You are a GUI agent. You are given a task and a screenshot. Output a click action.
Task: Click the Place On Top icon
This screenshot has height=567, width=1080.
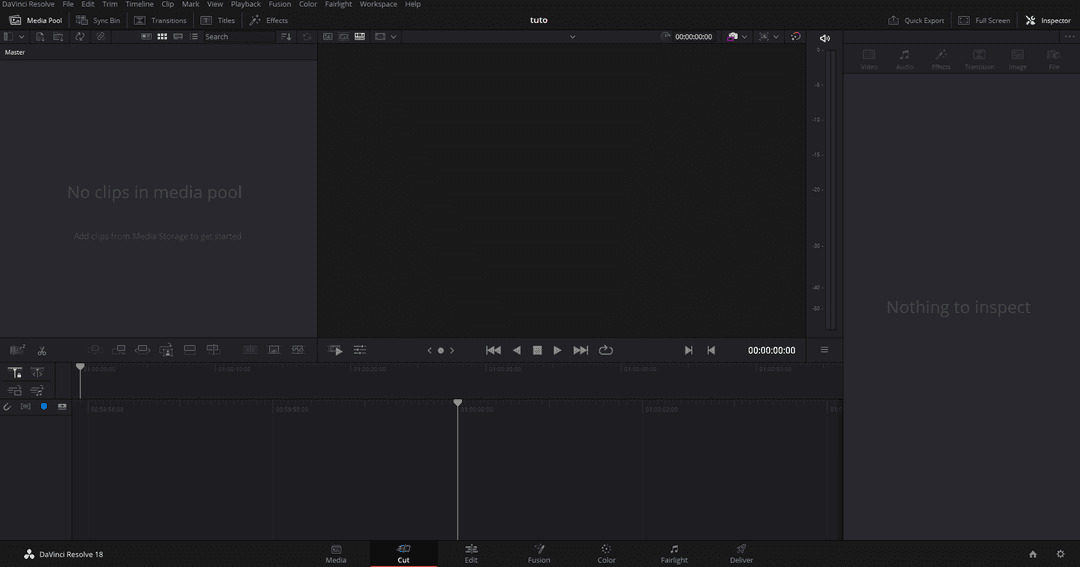coord(189,350)
